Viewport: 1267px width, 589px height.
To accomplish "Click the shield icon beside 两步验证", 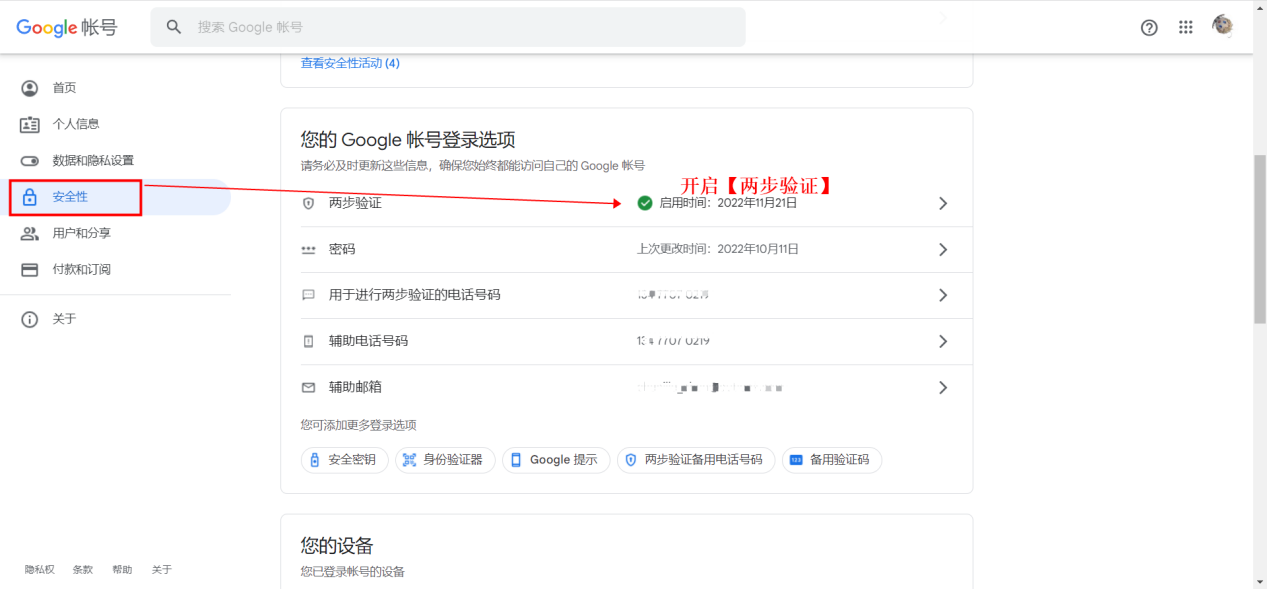I will coord(308,203).
